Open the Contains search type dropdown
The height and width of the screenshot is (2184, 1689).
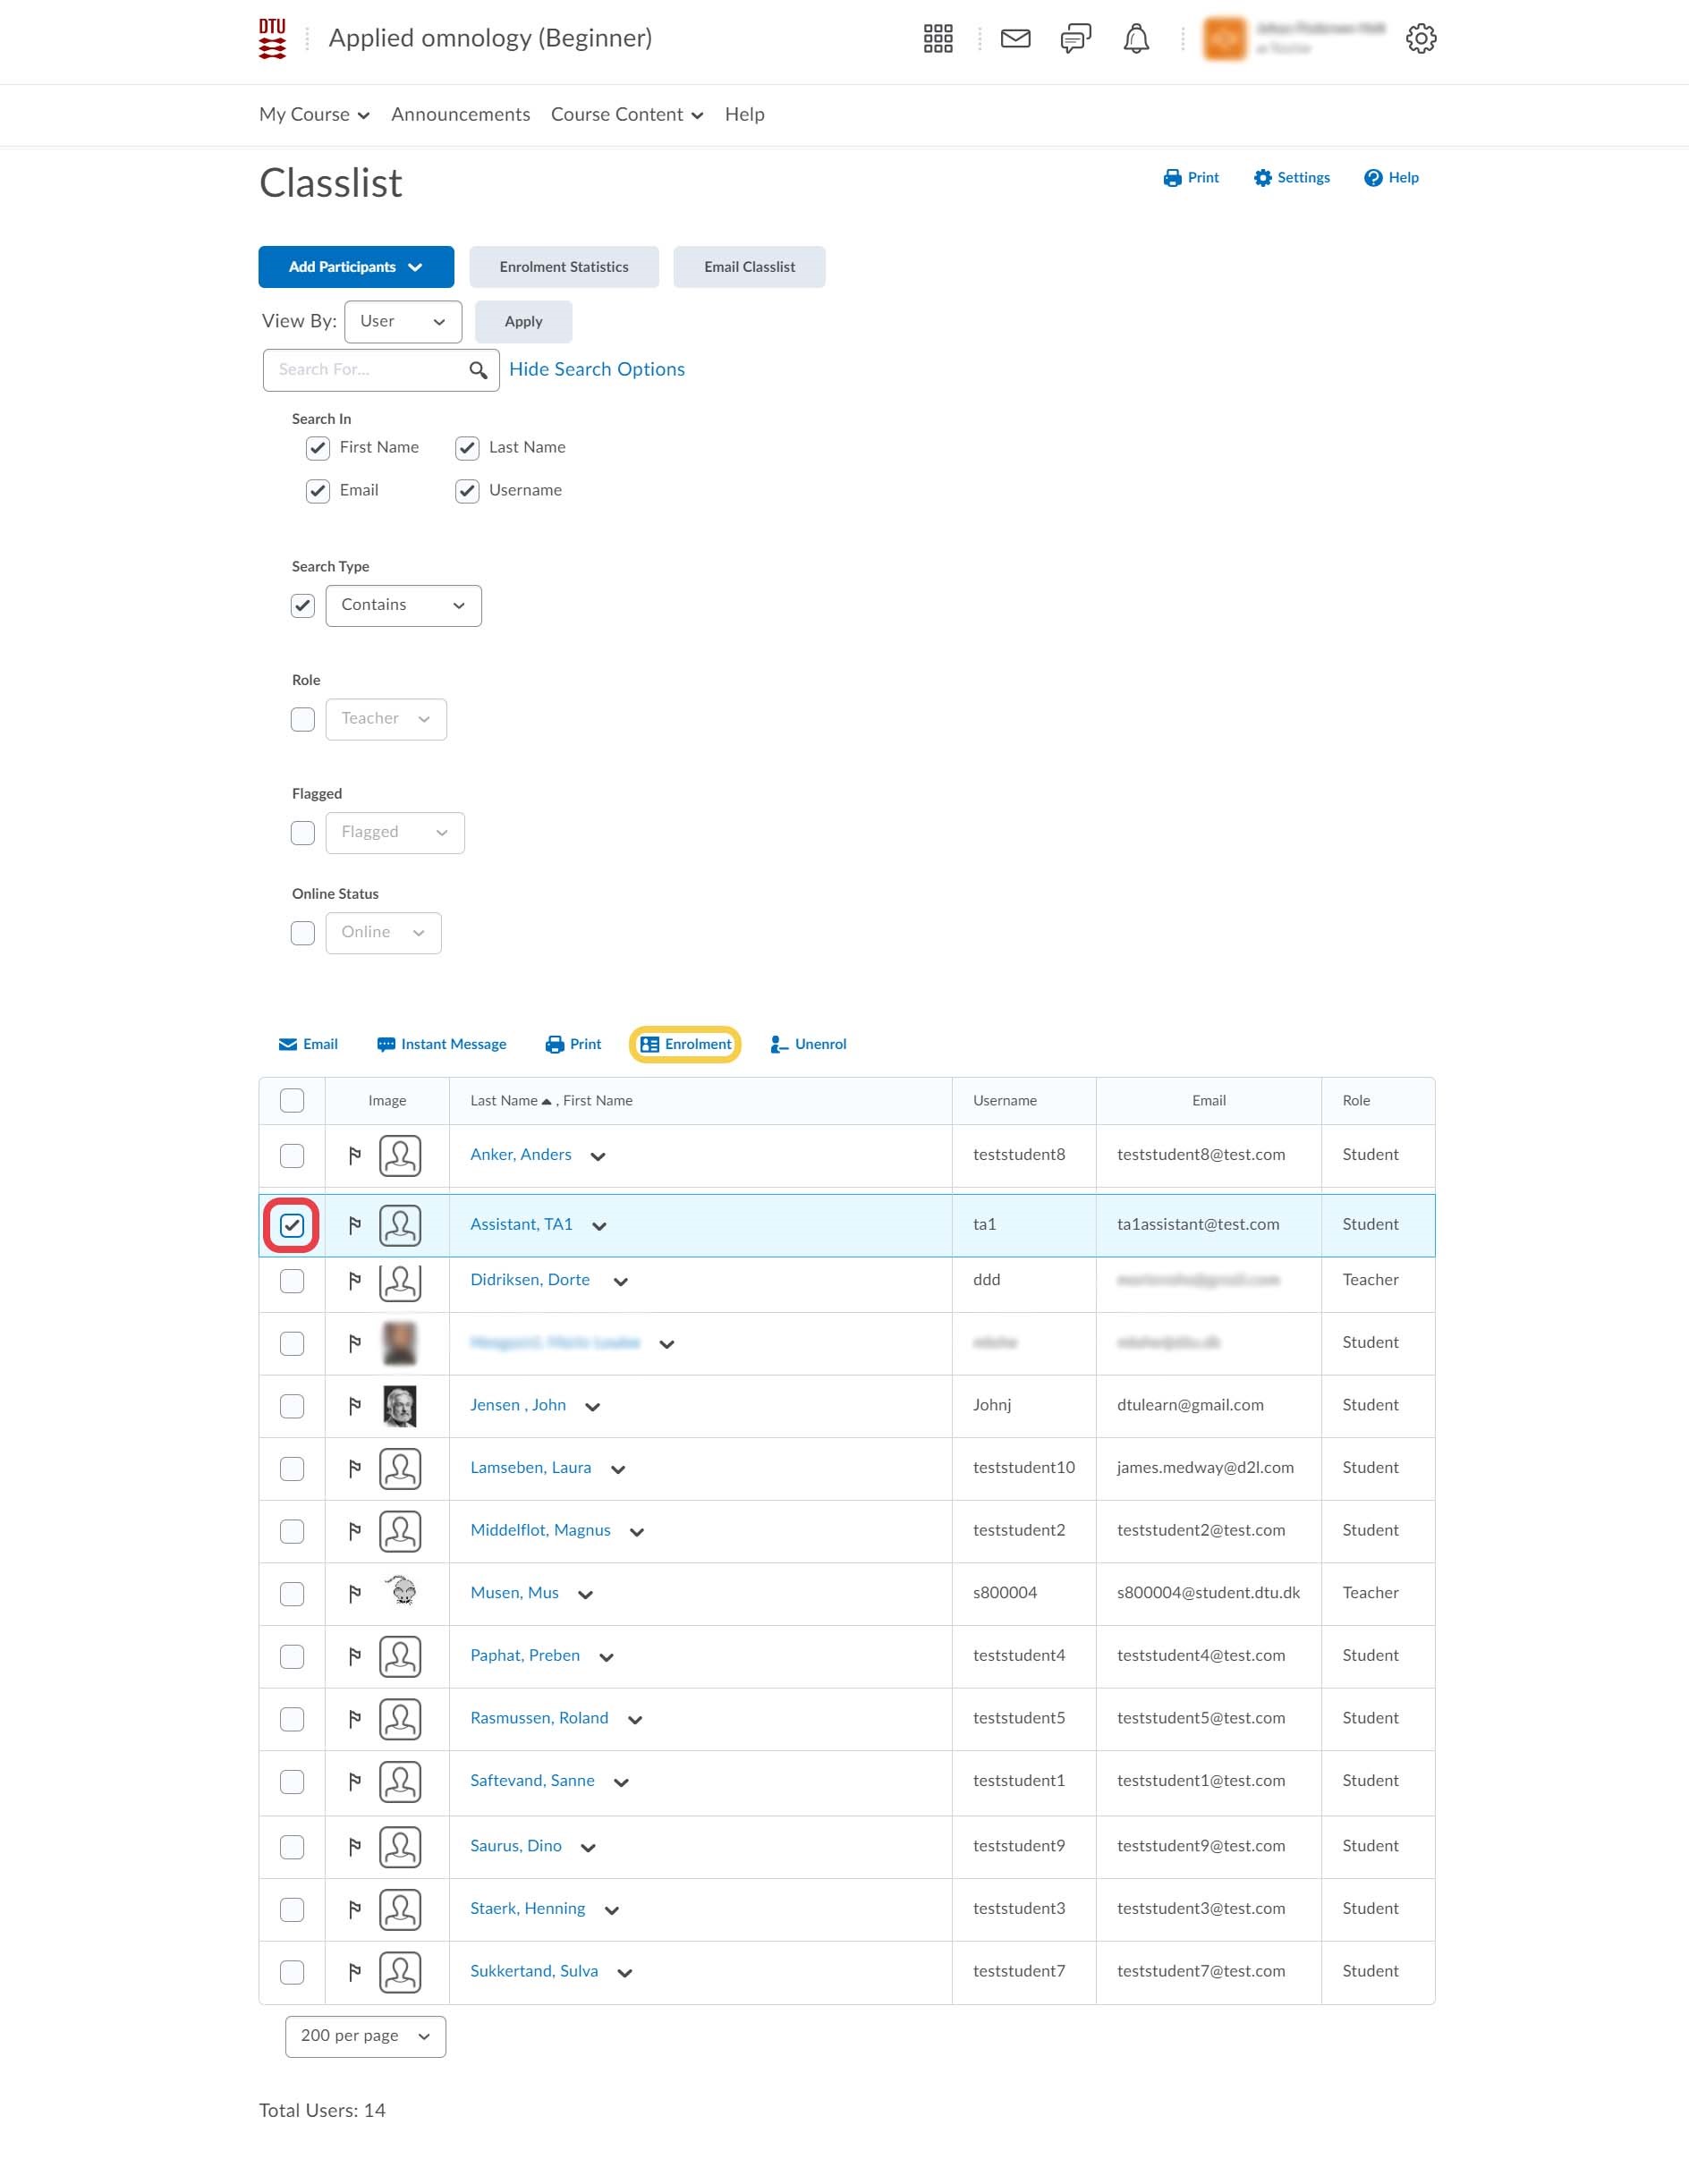click(403, 606)
